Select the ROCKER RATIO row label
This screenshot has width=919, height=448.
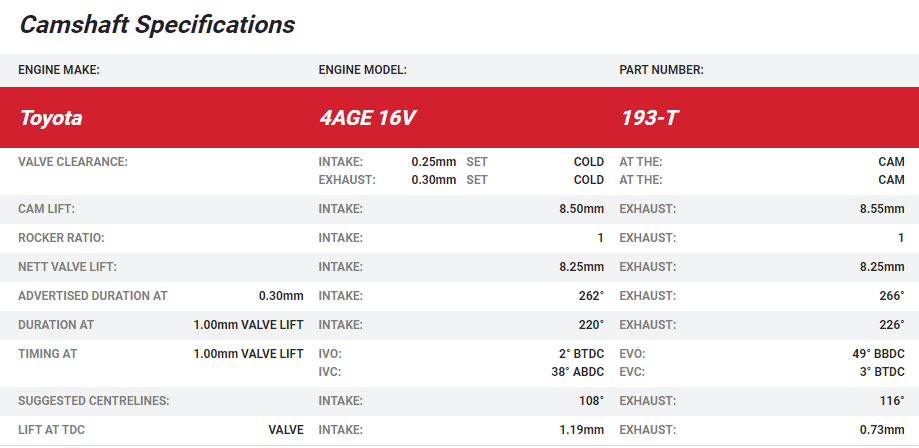61,238
